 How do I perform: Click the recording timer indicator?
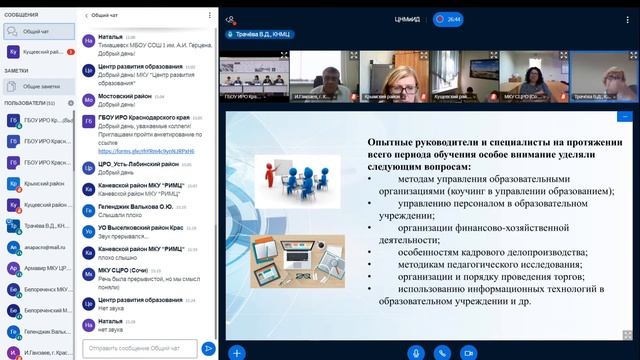448,19
